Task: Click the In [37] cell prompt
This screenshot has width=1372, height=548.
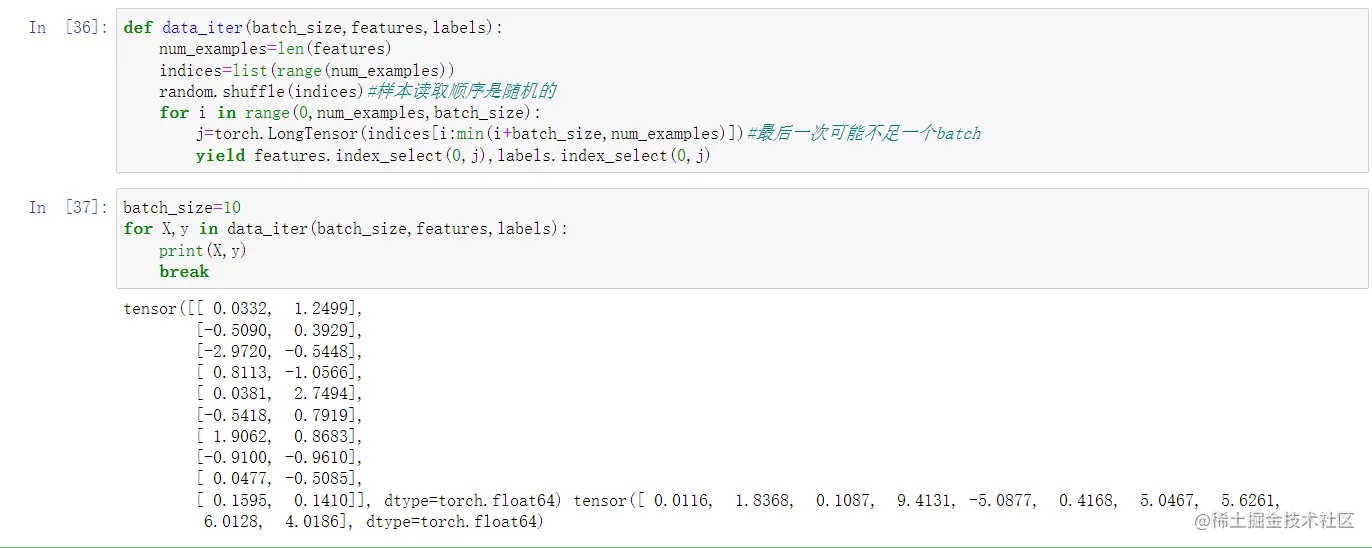Action: (66, 207)
